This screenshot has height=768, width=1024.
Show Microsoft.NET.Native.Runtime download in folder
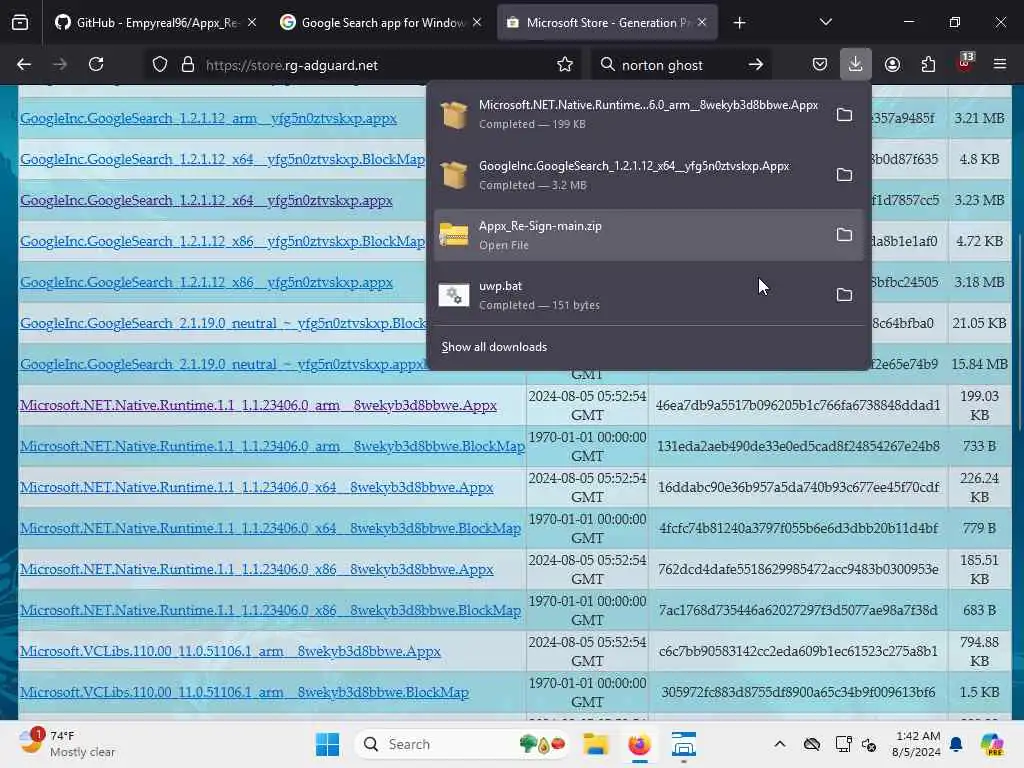pos(844,115)
